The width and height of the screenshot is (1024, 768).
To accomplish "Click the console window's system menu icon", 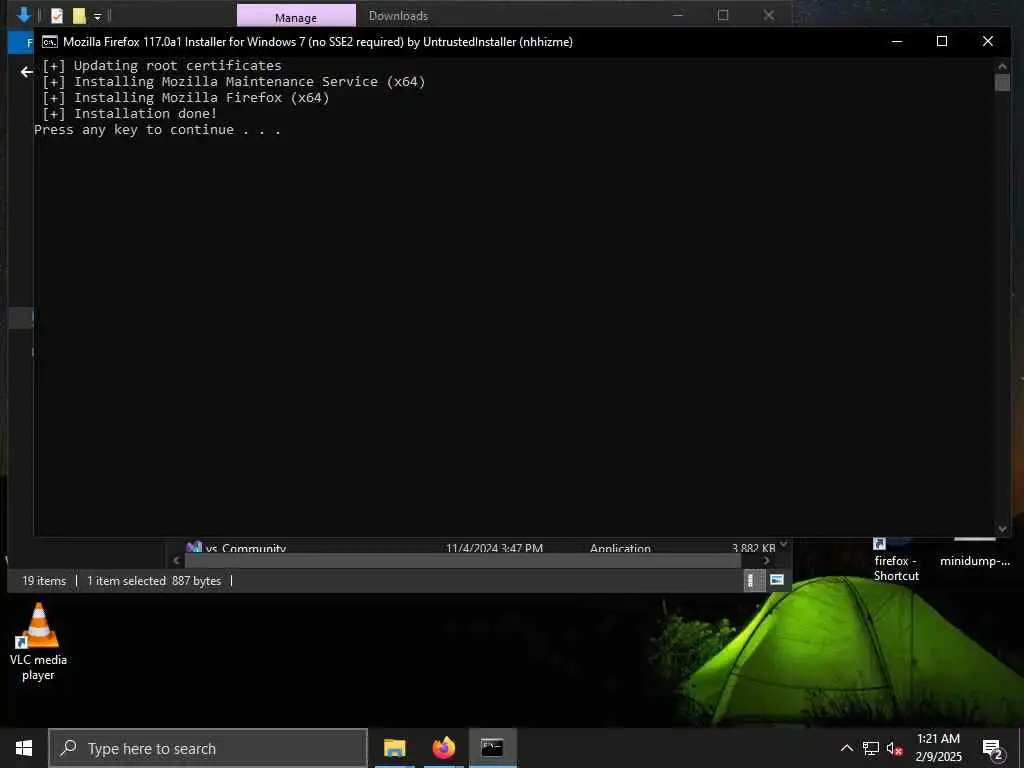I will tap(50, 42).
